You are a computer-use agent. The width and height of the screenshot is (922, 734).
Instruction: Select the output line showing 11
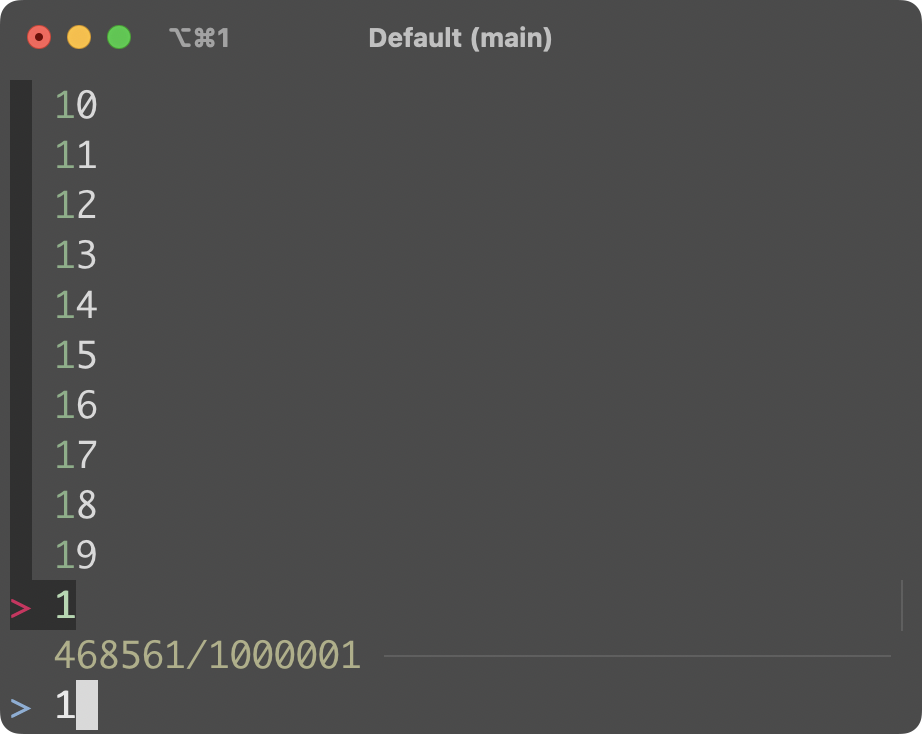[x=75, y=155]
